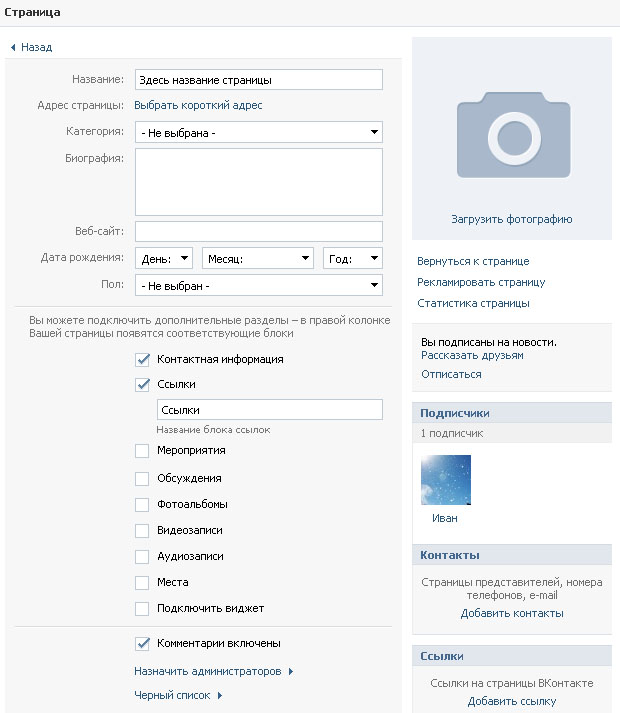Screen dimensions: 620x713
Task: Open the Пол gender dropdown
Action: coord(259,286)
